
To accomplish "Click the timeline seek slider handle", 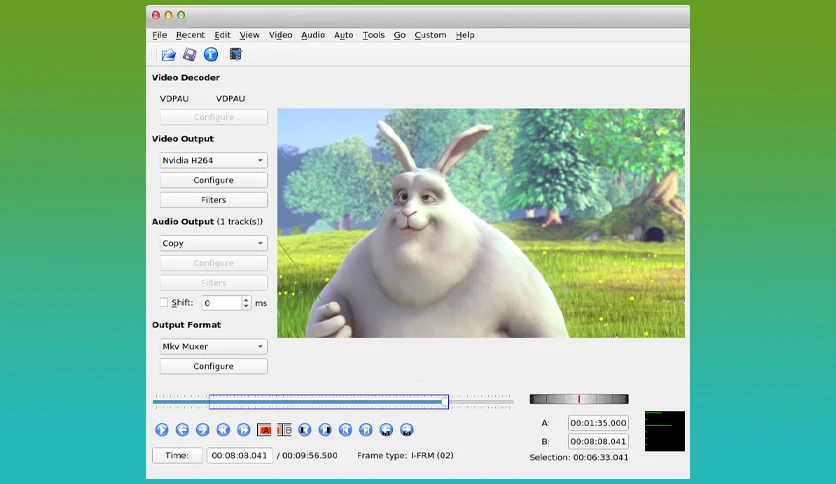I will (445, 402).
